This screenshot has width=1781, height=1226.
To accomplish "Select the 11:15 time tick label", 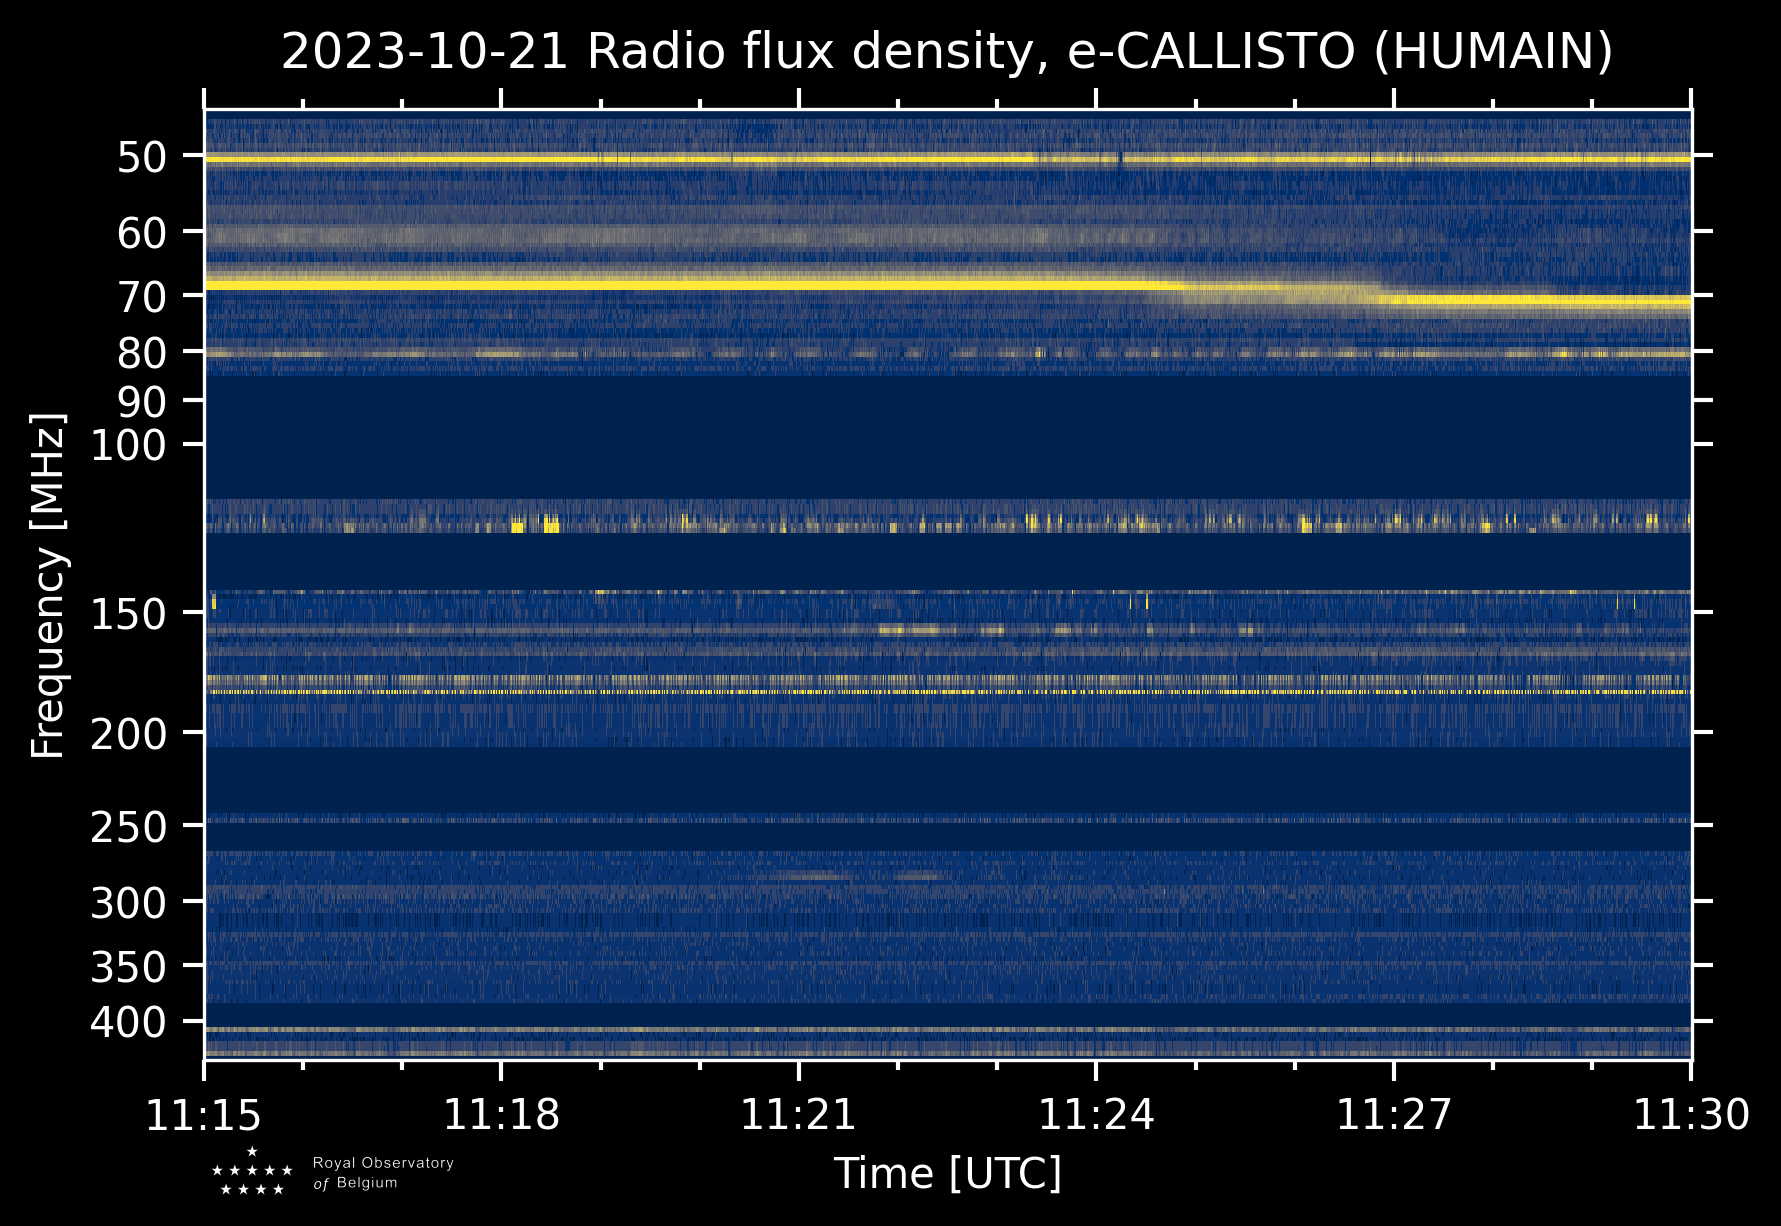I will (204, 1115).
